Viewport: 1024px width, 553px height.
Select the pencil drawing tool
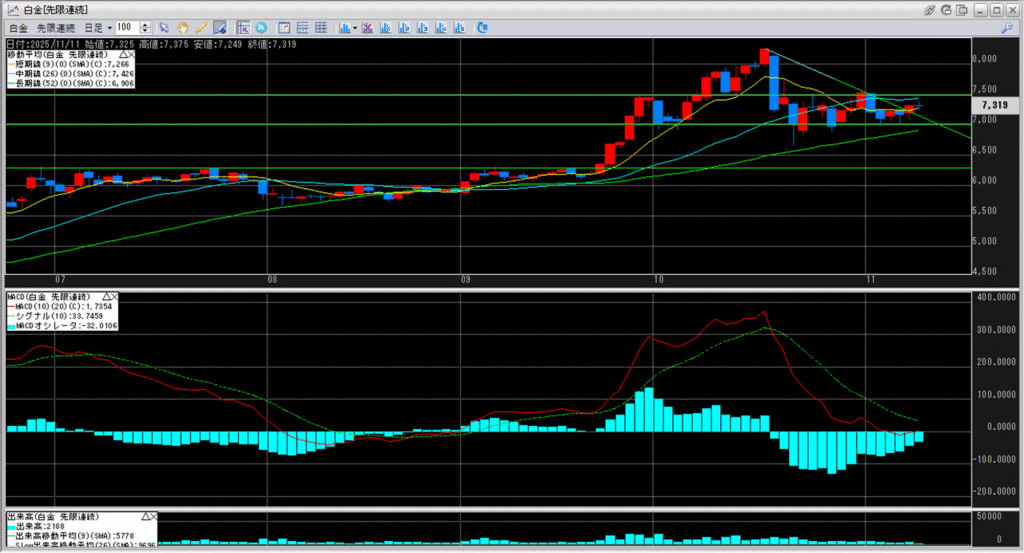(199, 27)
